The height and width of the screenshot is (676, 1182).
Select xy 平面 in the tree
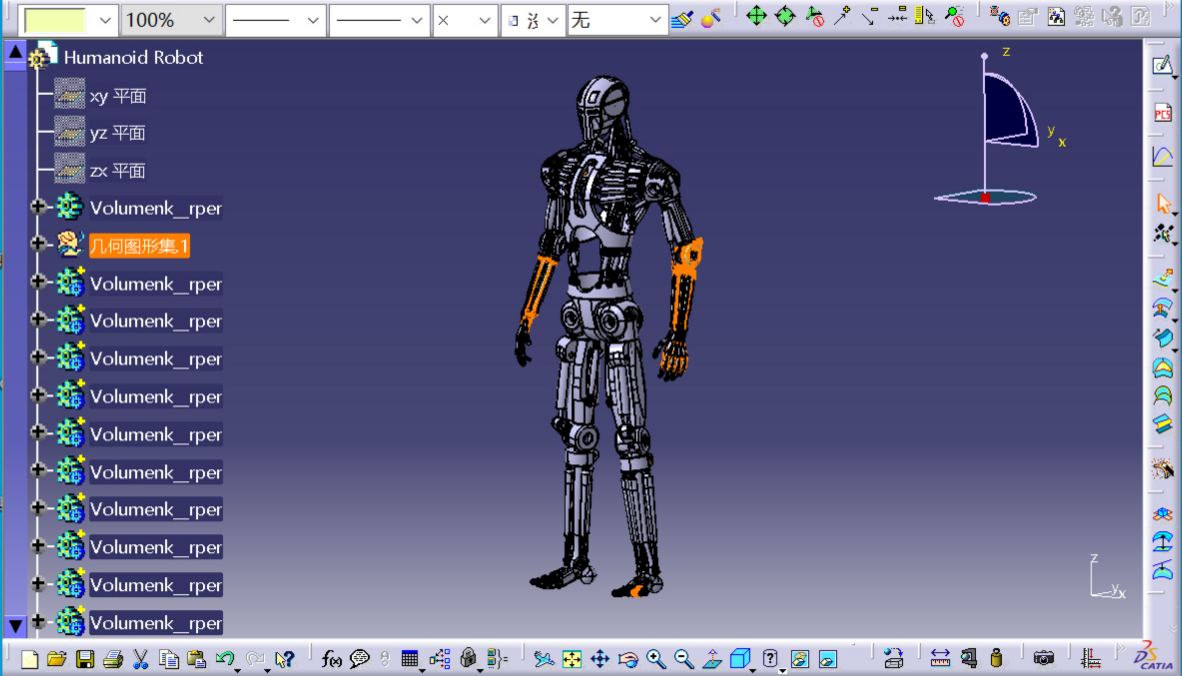118,96
